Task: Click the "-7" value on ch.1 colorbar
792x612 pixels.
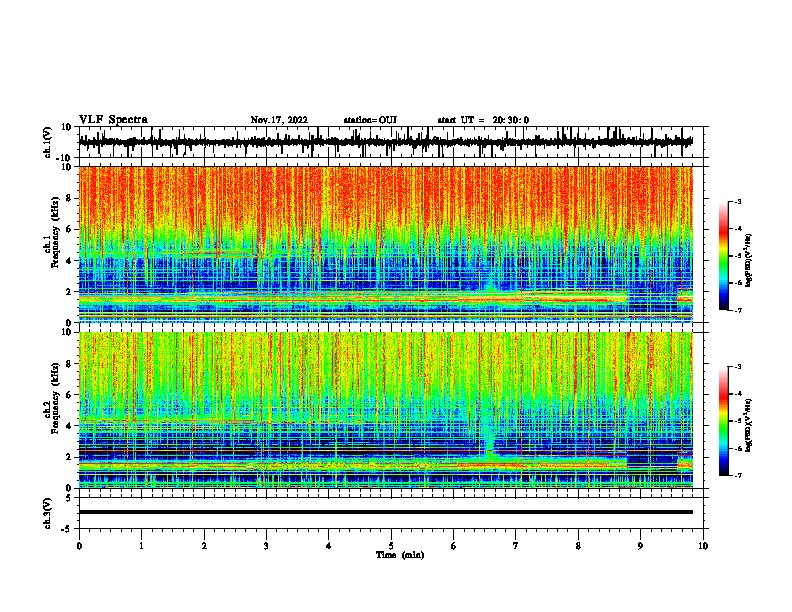Action: (738, 310)
